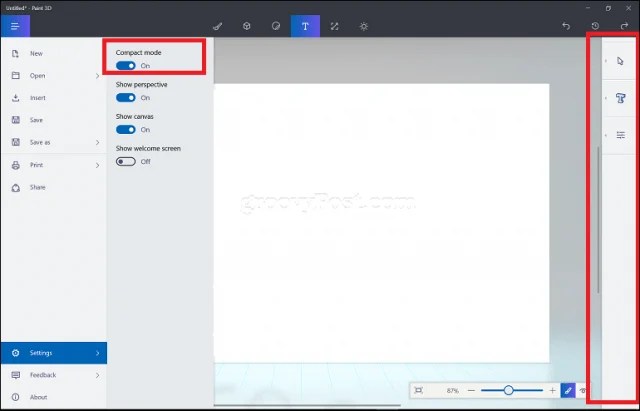Choose Save as from the menu
This screenshot has height=411, width=640.
pyautogui.click(x=53, y=142)
